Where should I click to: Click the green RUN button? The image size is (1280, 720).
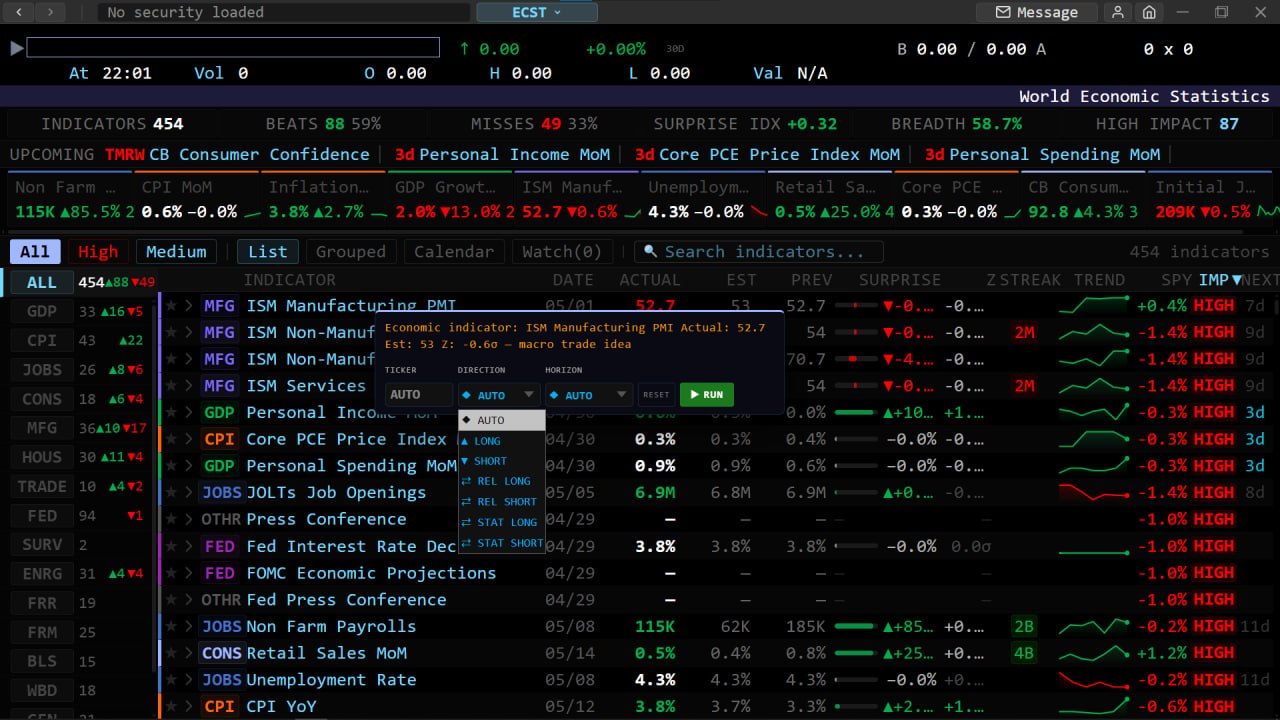click(706, 395)
